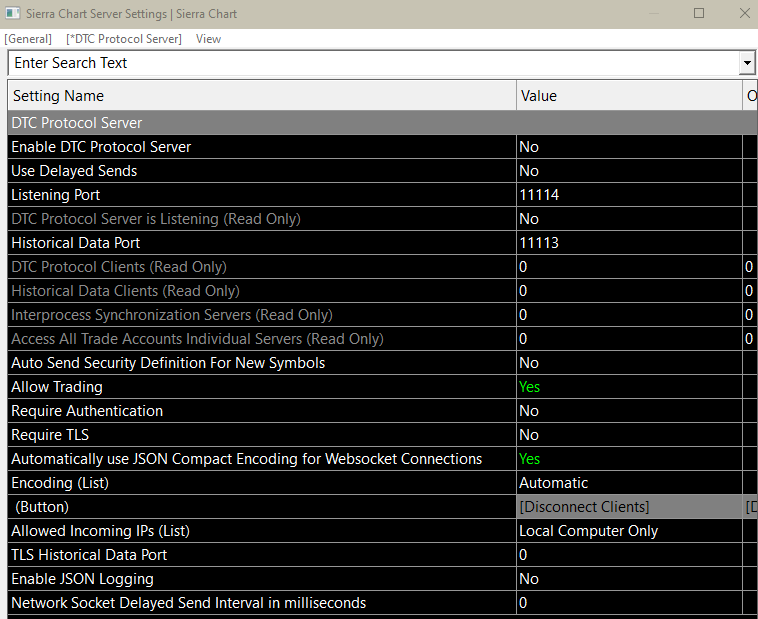Toggle the Enable JSON Logging value
The width and height of the screenshot is (758, 619).
[629, 579]
